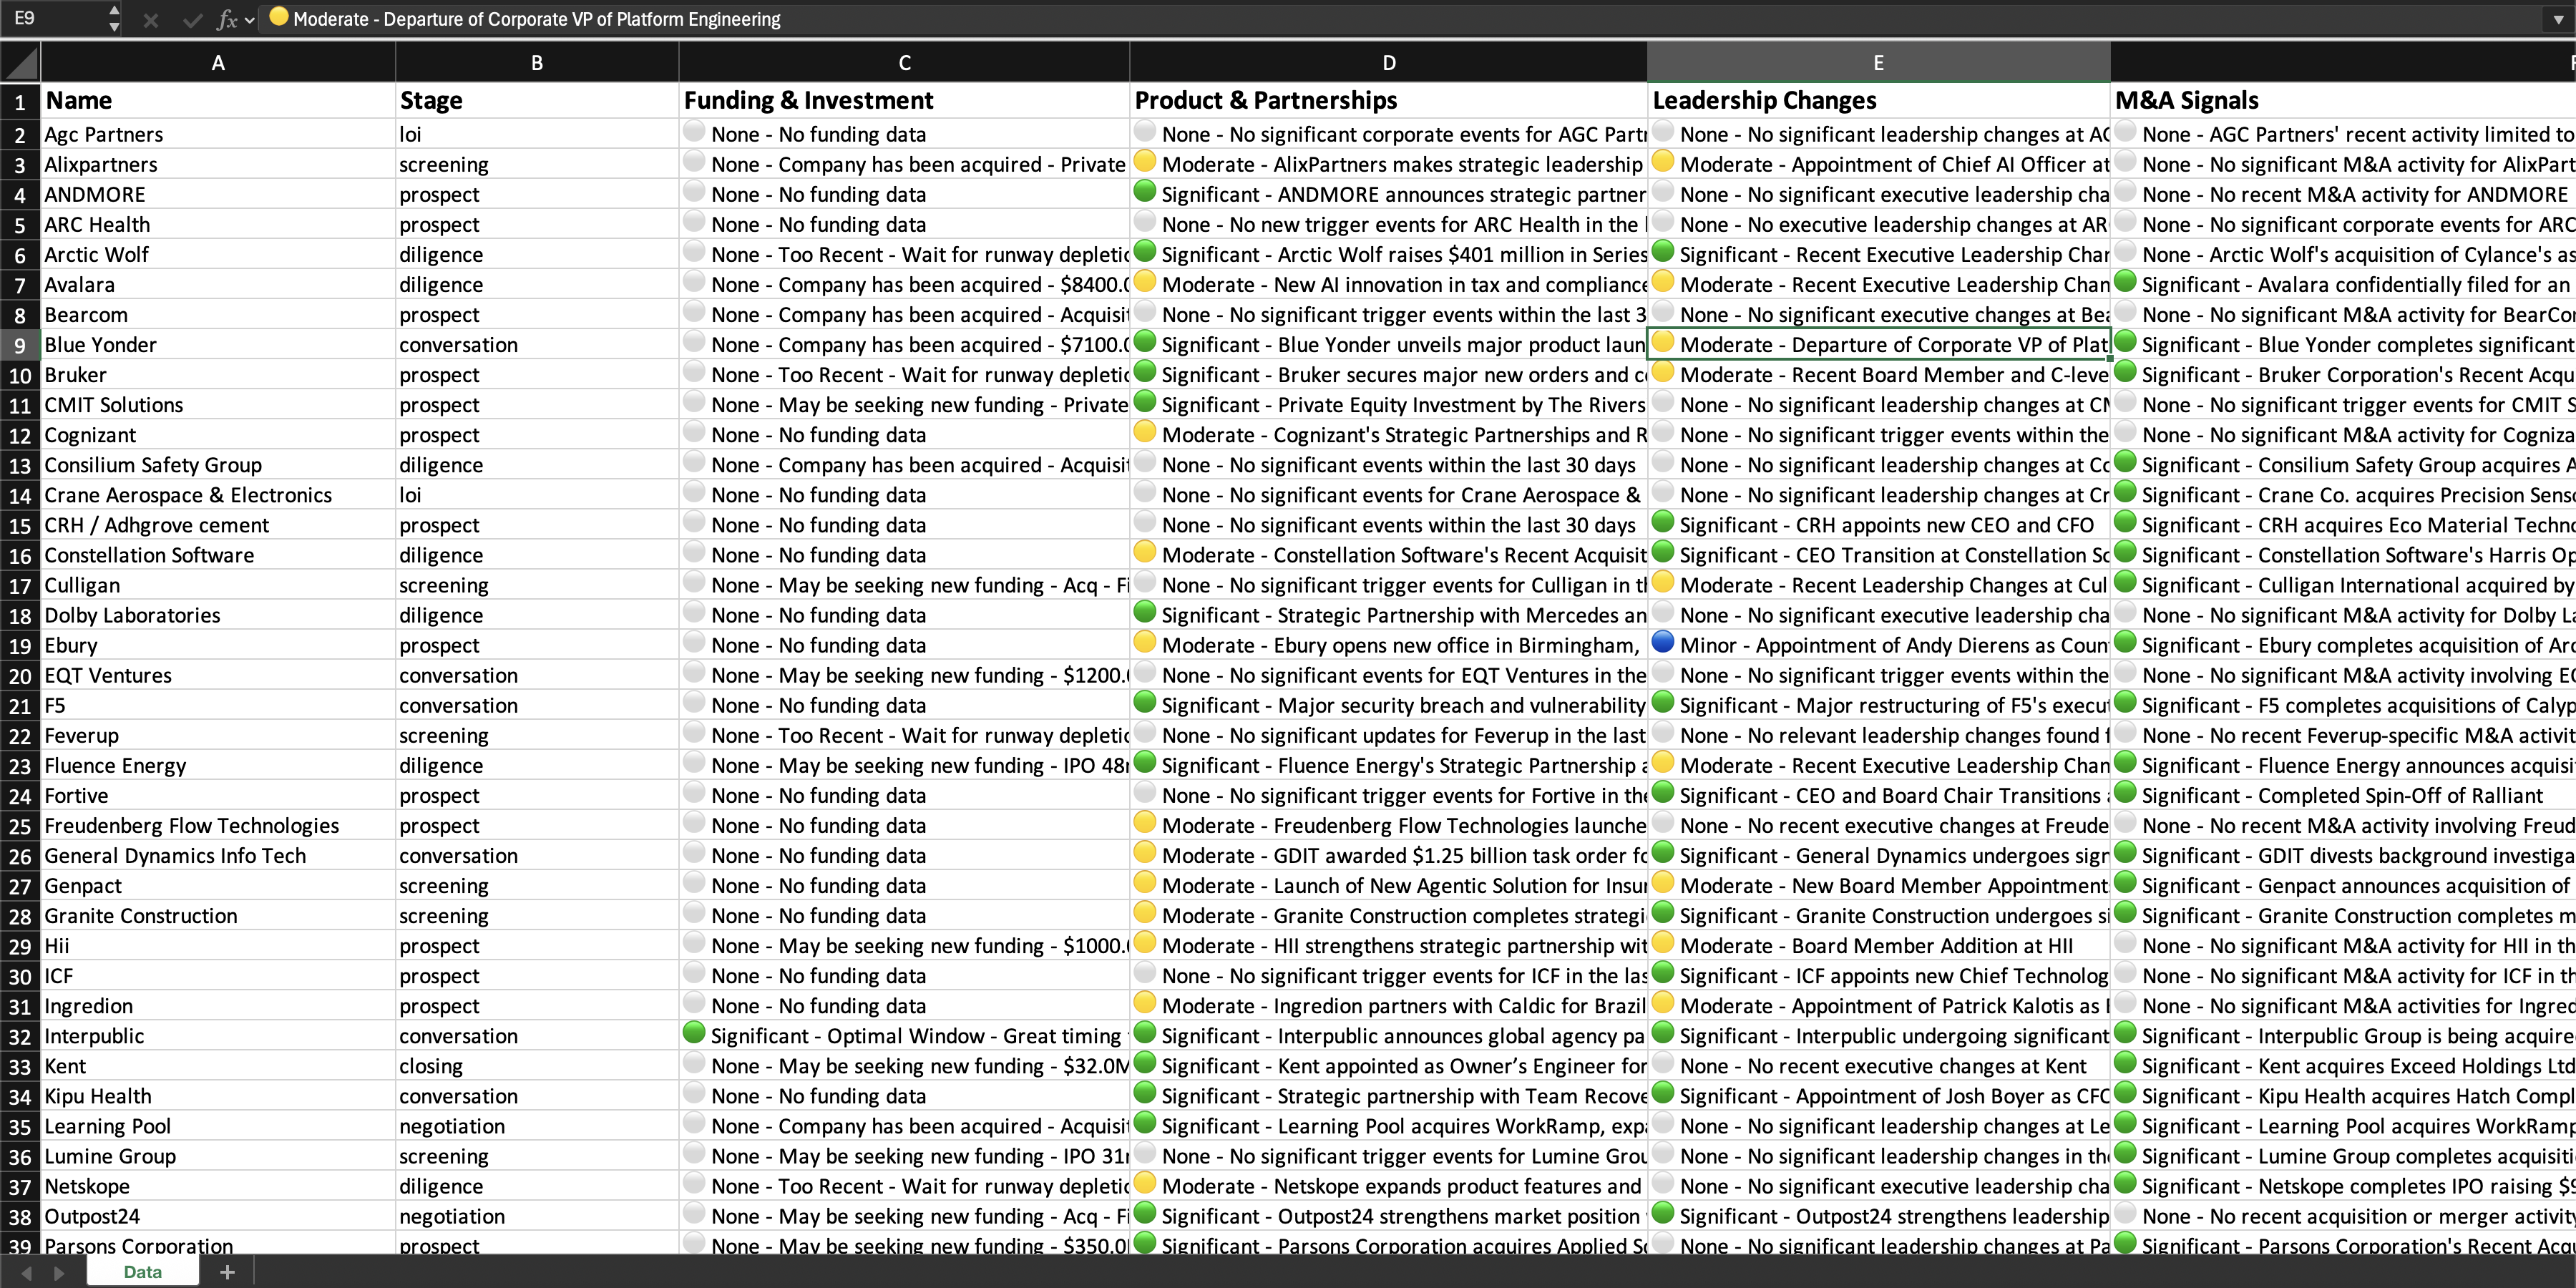
Task: Cancel the cell entry with the X icon
Action: coord(151,18)
